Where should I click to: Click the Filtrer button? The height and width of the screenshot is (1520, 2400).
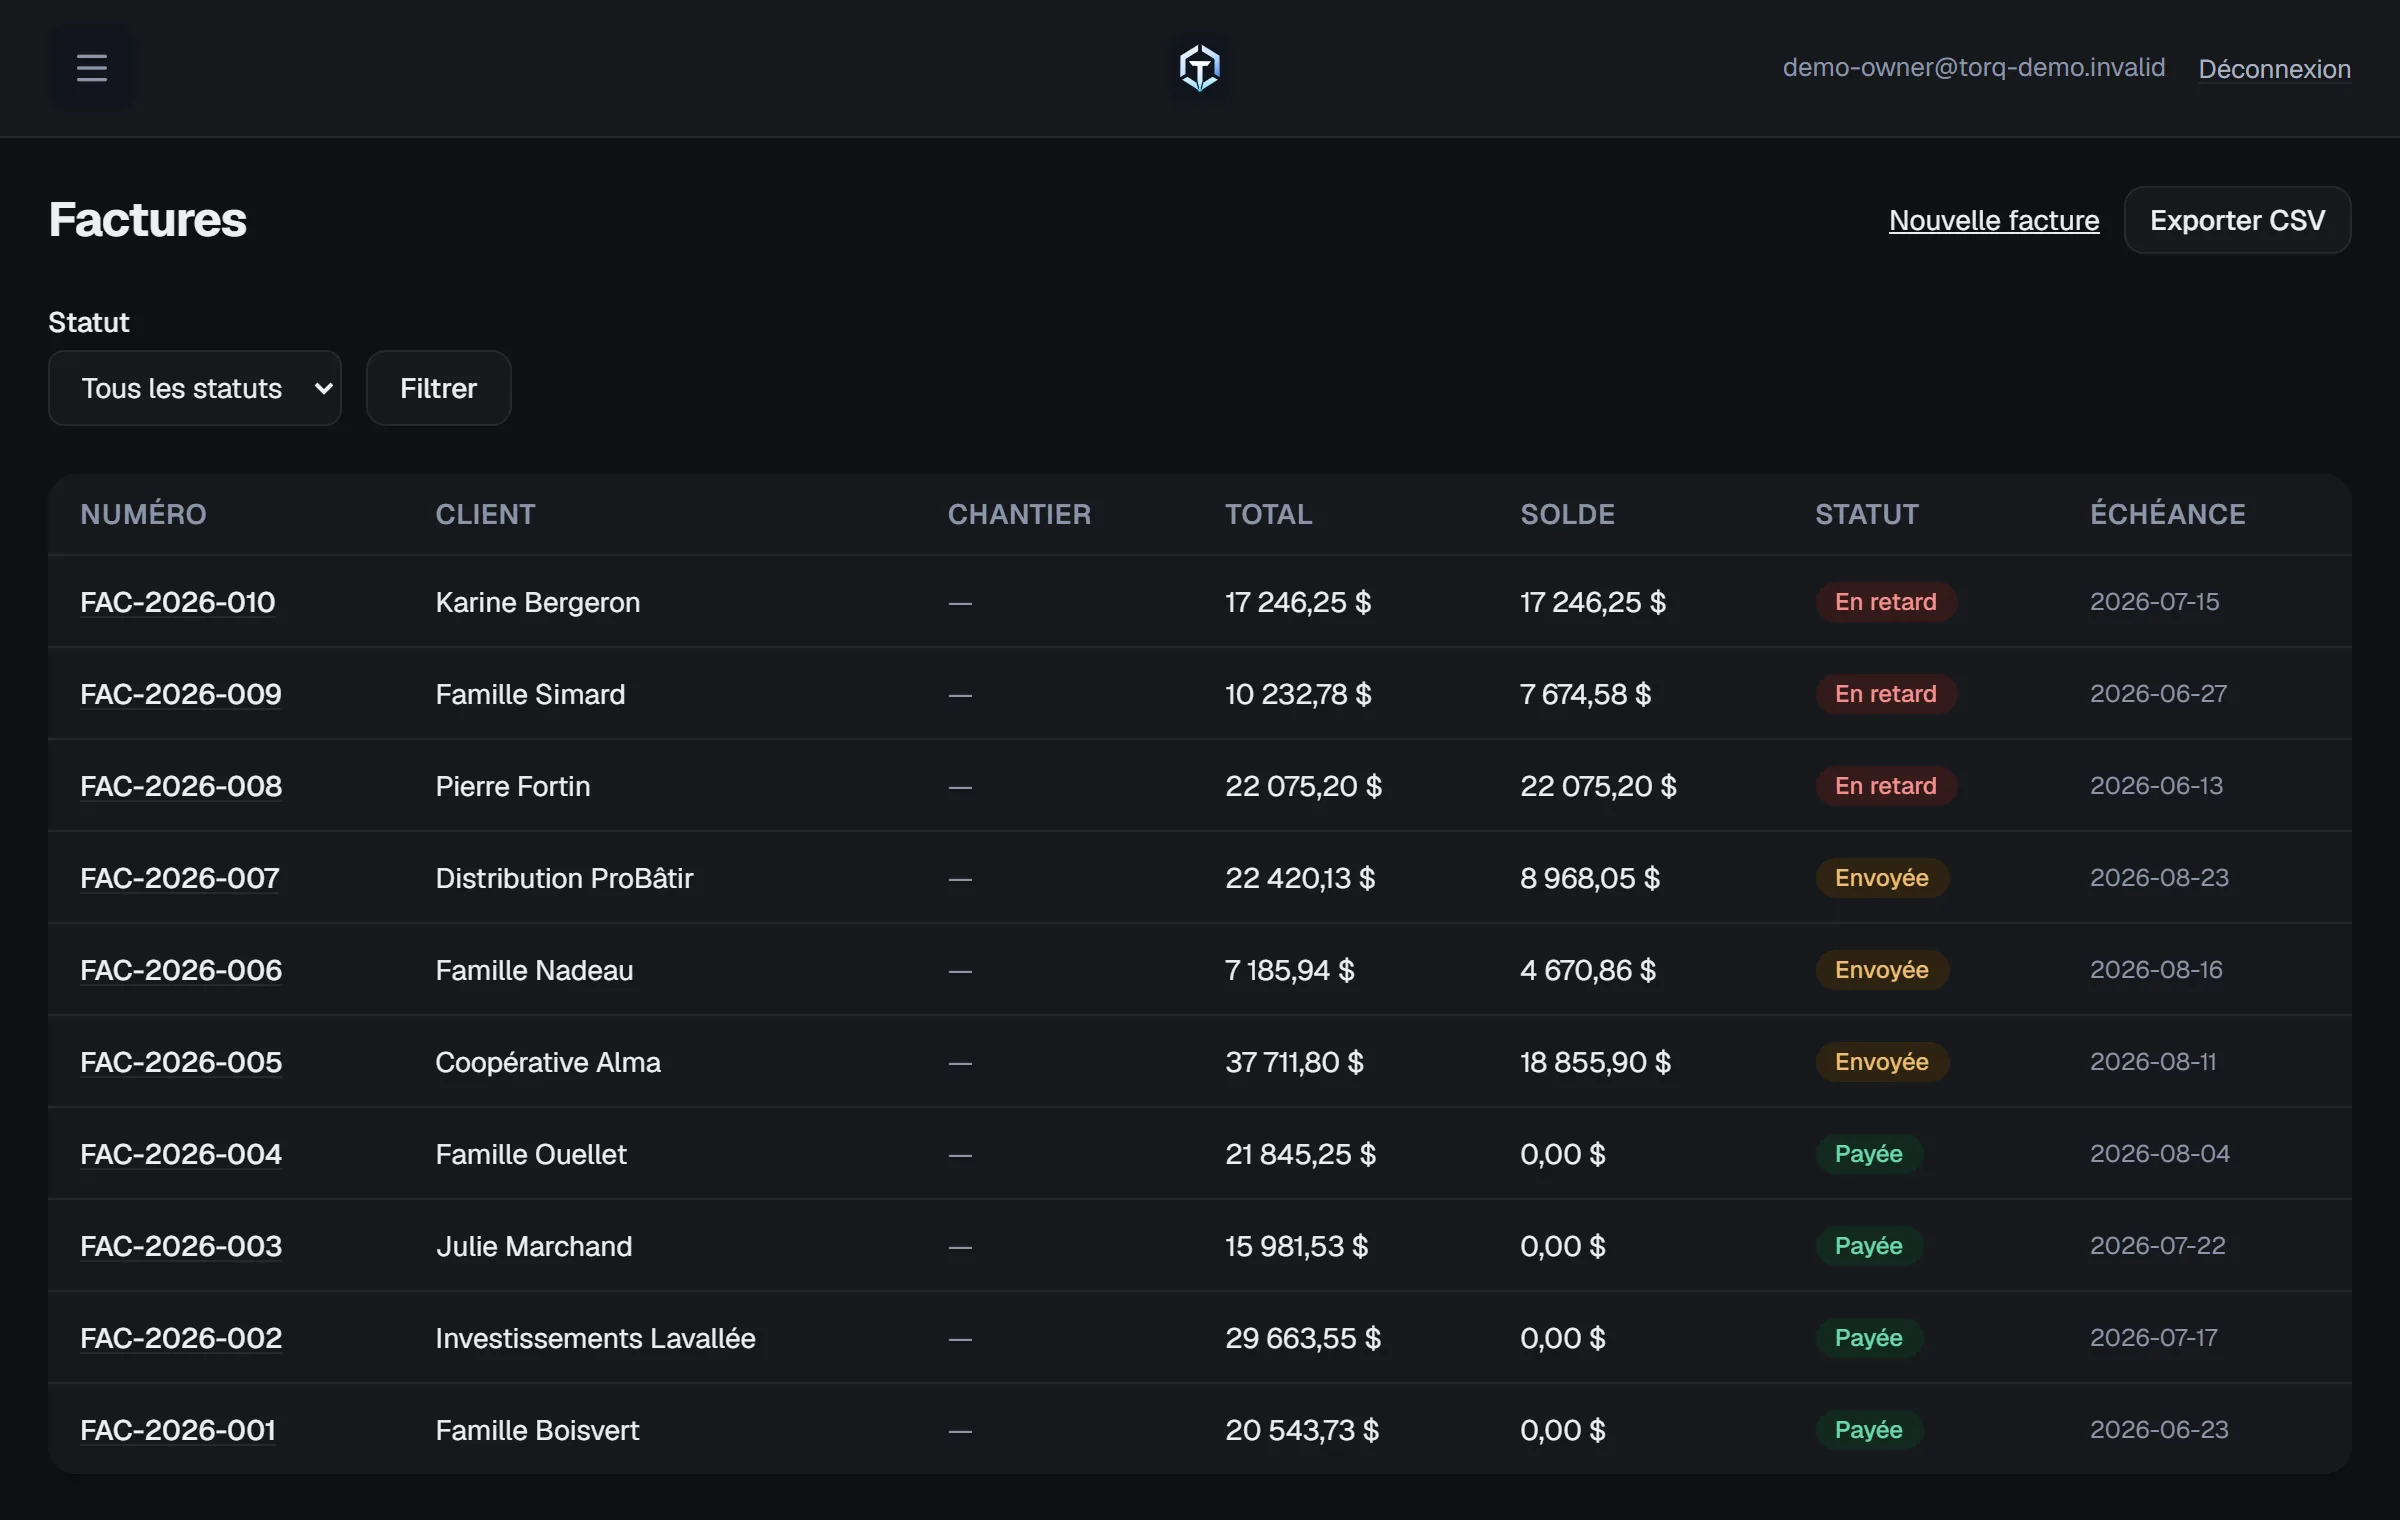point(439,388)
